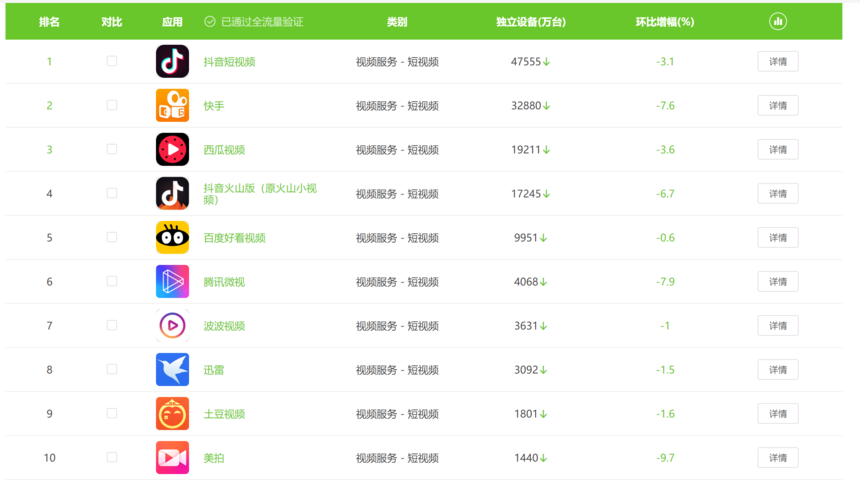The image size is (860, 488).
Task: Click the 腾讯微视 gradient play icon
Action: tap(172, 281)
